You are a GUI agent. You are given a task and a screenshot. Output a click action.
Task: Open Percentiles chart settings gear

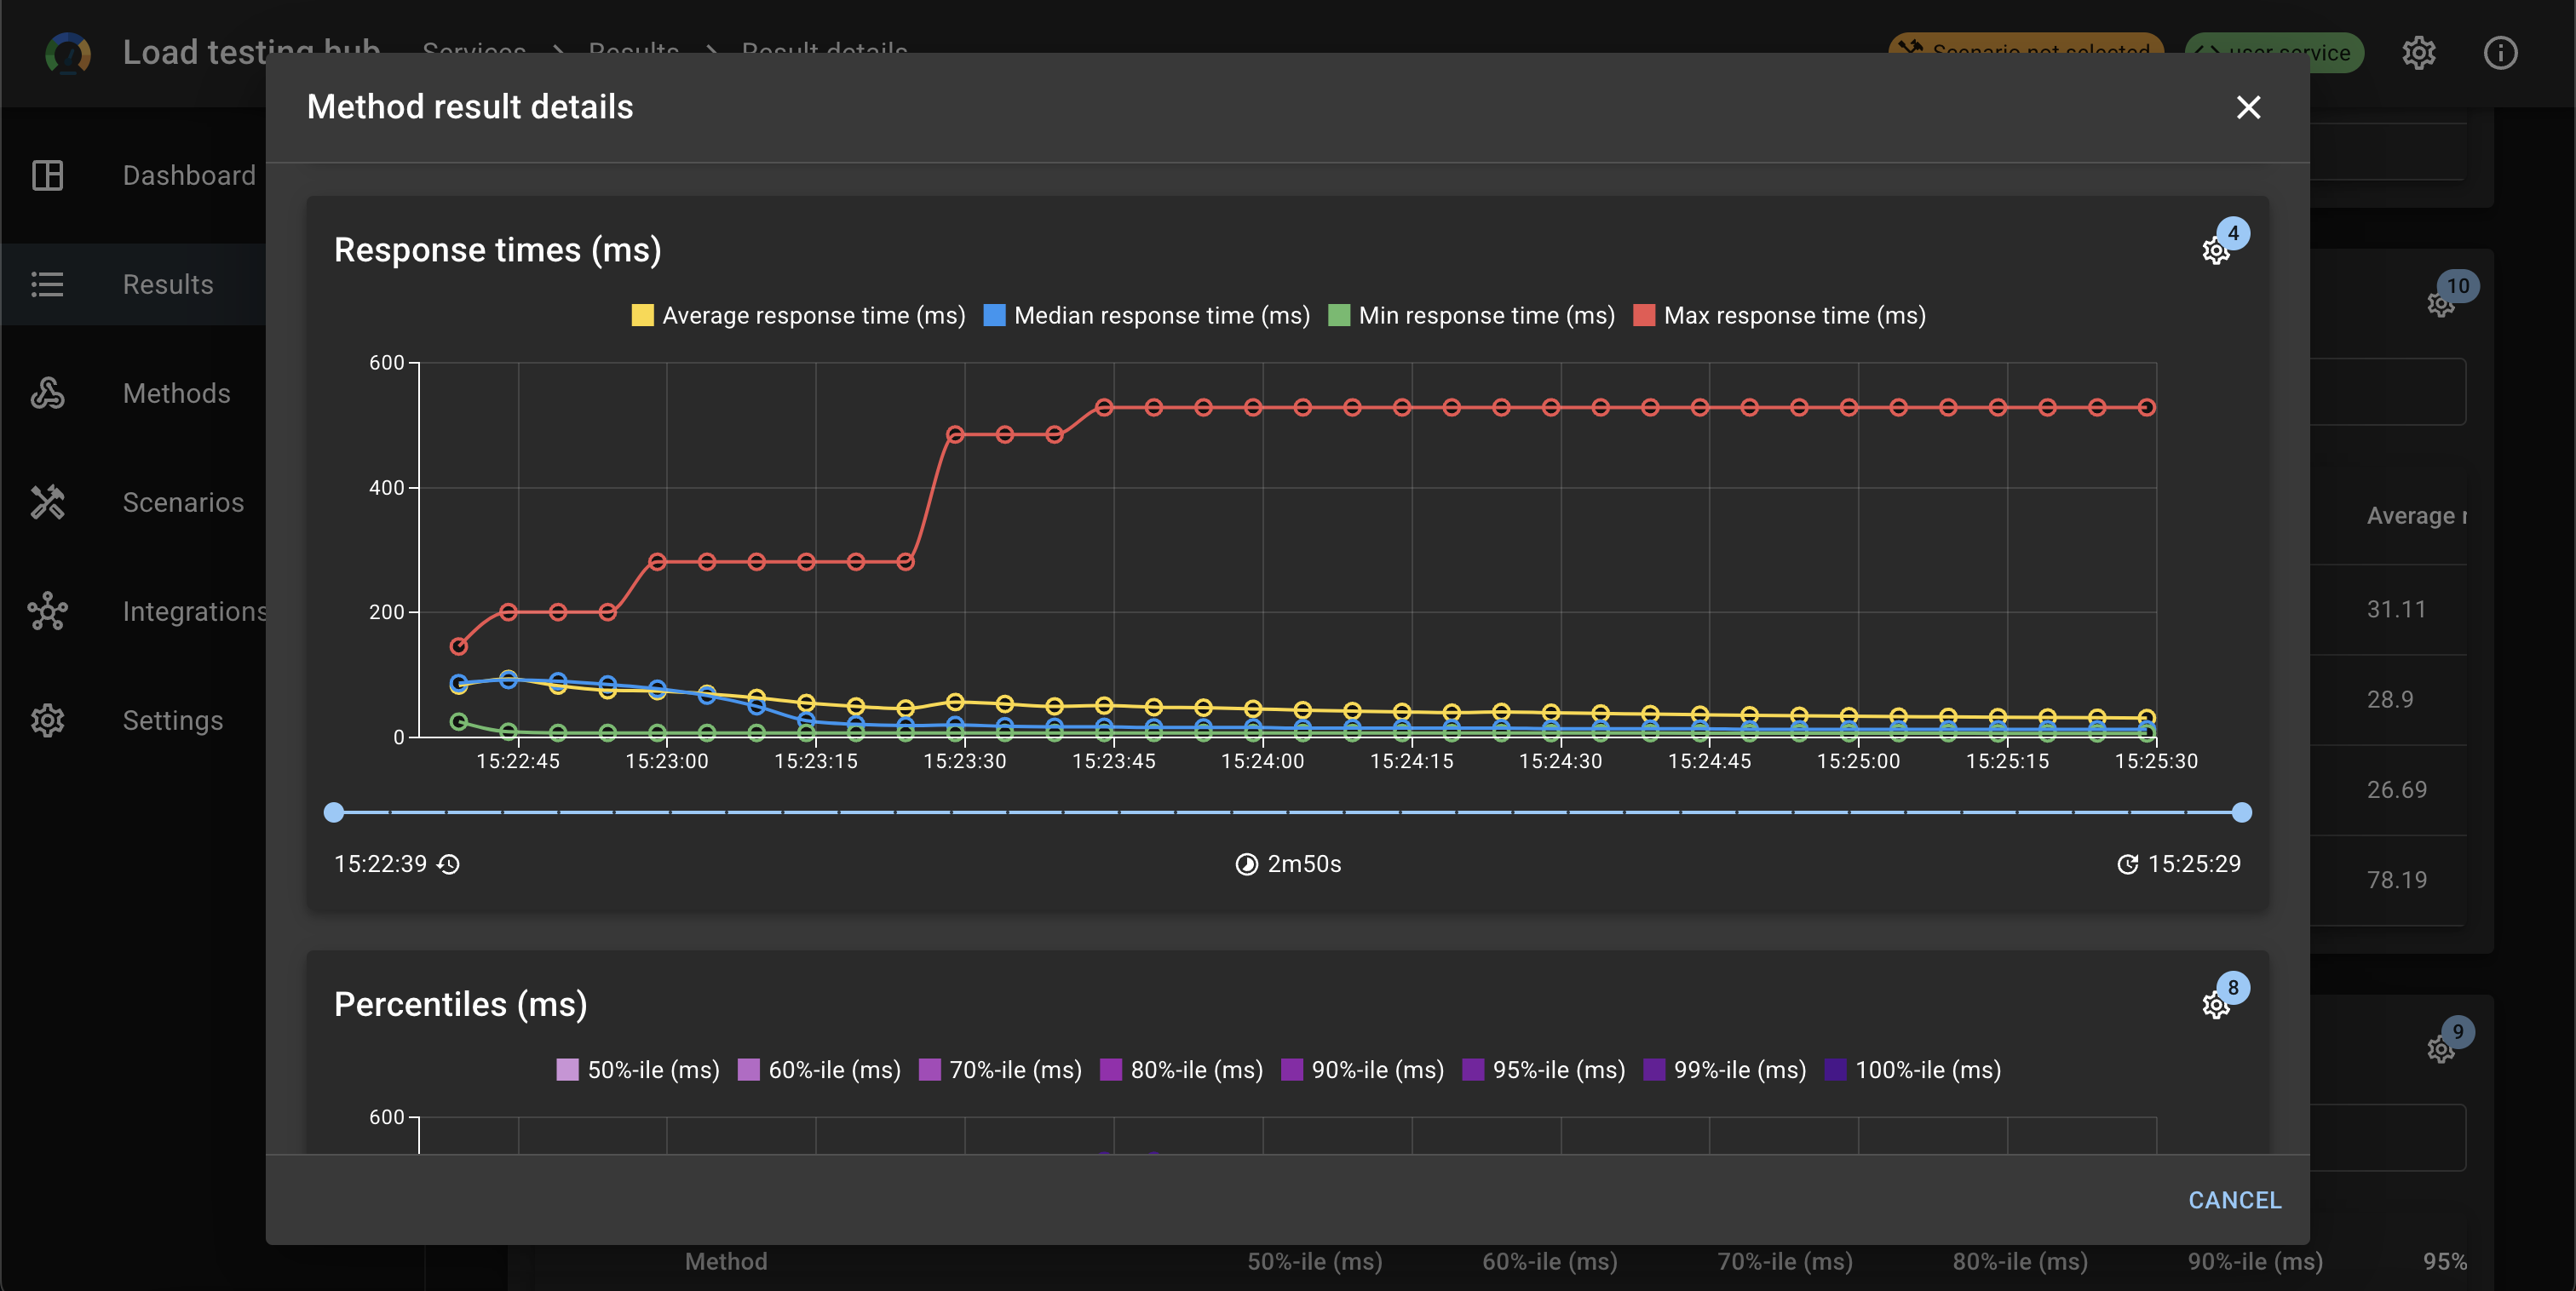[x=2216, y=1005]
